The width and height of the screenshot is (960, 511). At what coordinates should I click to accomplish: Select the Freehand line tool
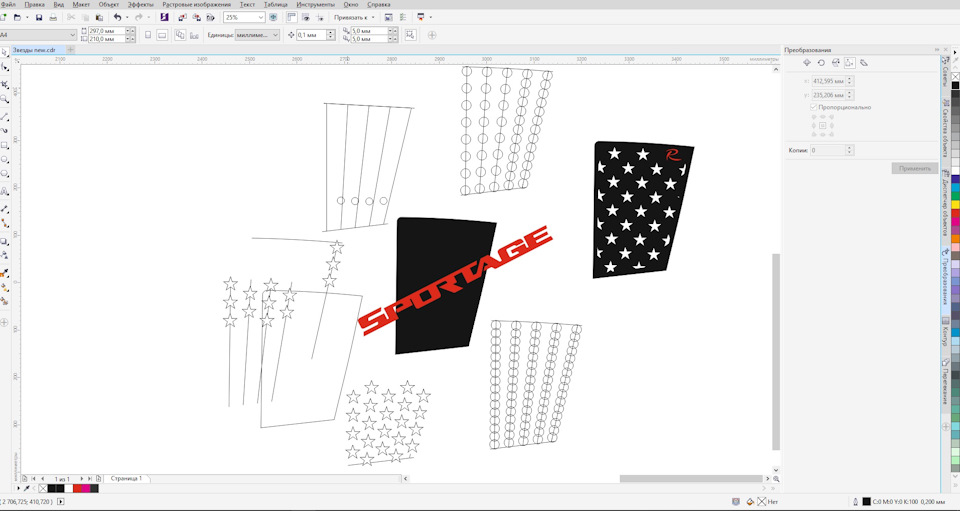point(4,116)
